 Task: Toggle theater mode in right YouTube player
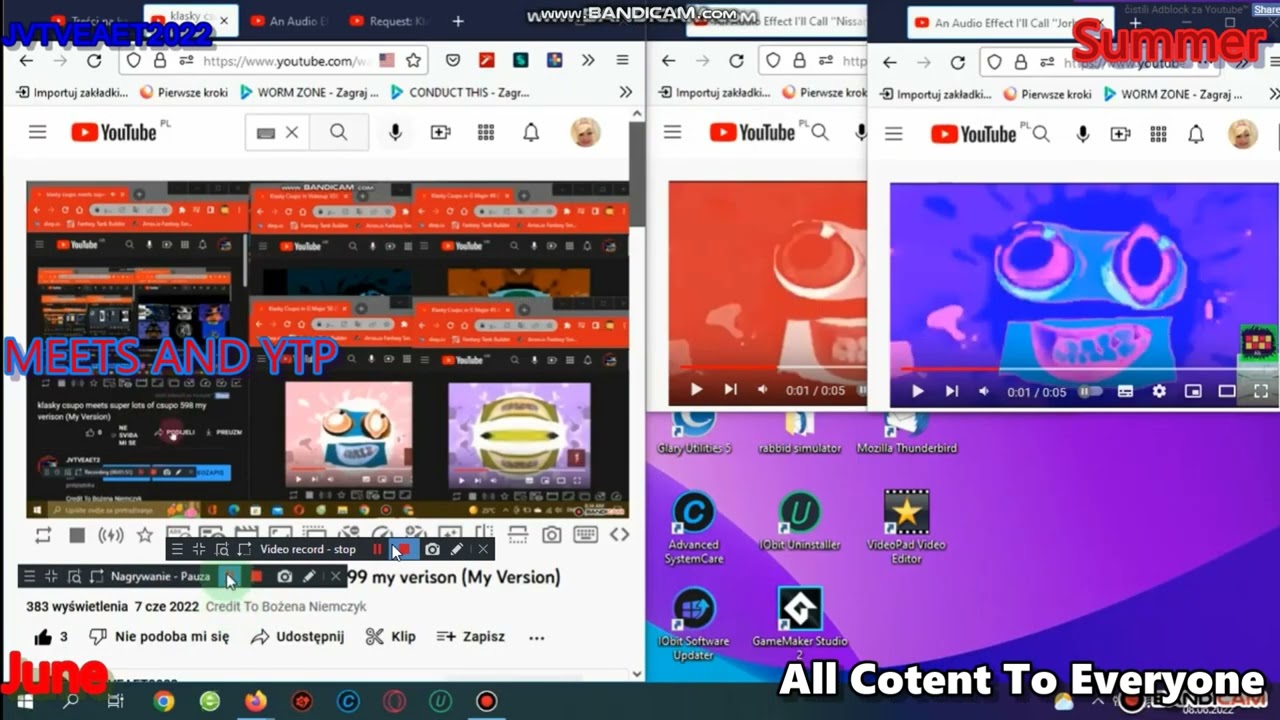[1227, 392]
